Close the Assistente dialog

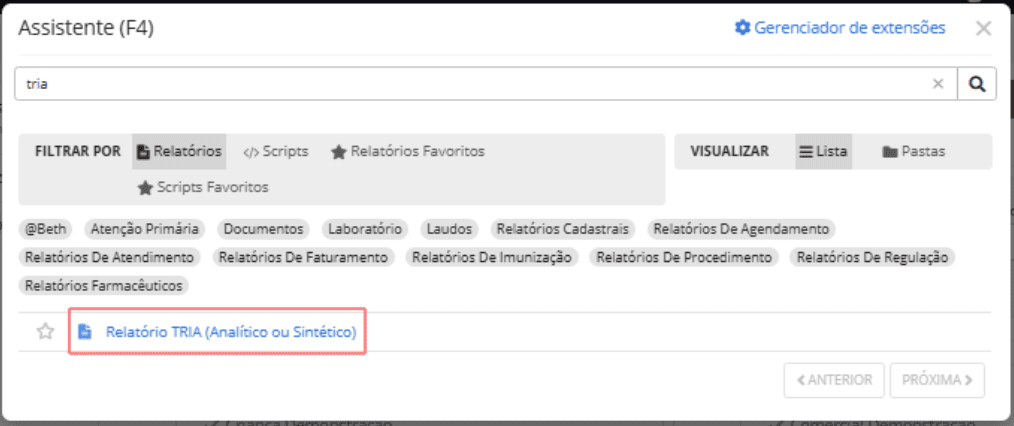(x=984, y=29)
